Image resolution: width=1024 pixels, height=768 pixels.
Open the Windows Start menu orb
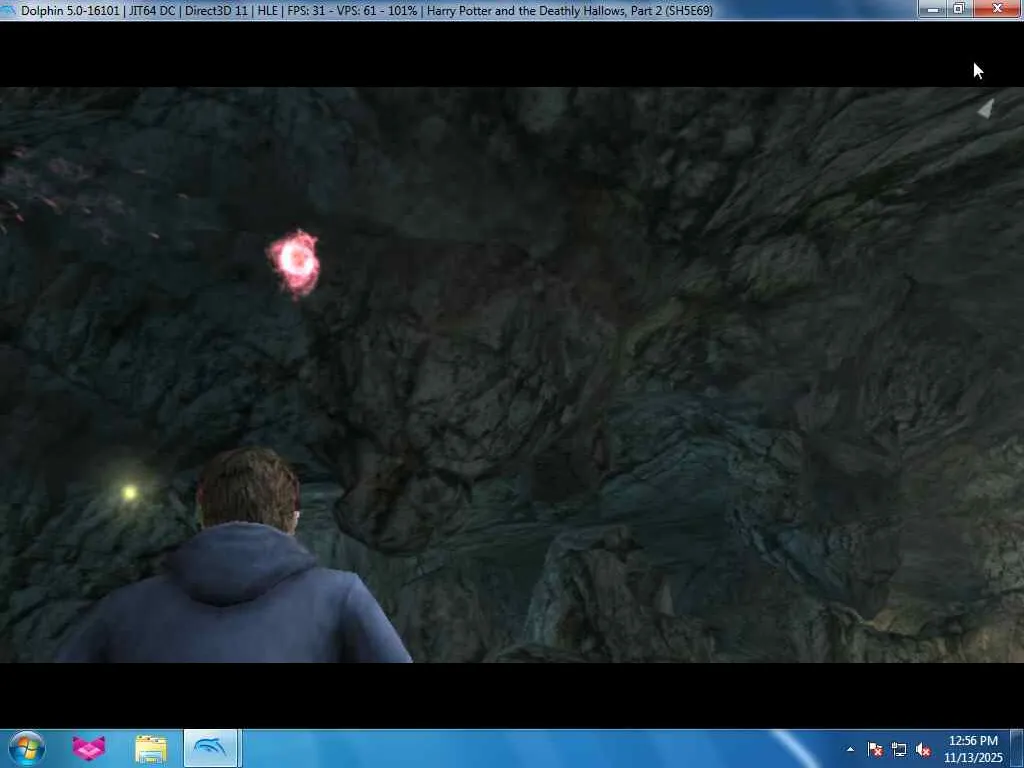[27, 748]
